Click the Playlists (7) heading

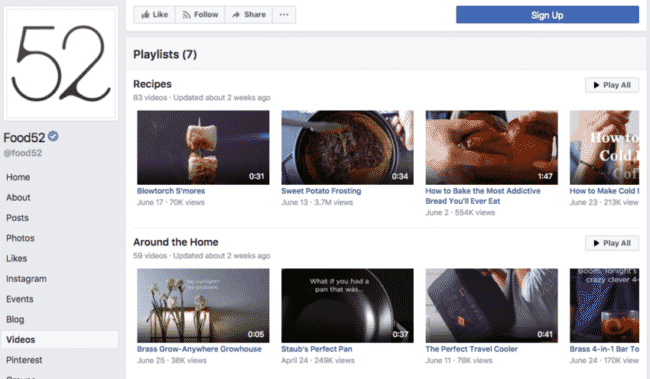(x=165, y=54)
